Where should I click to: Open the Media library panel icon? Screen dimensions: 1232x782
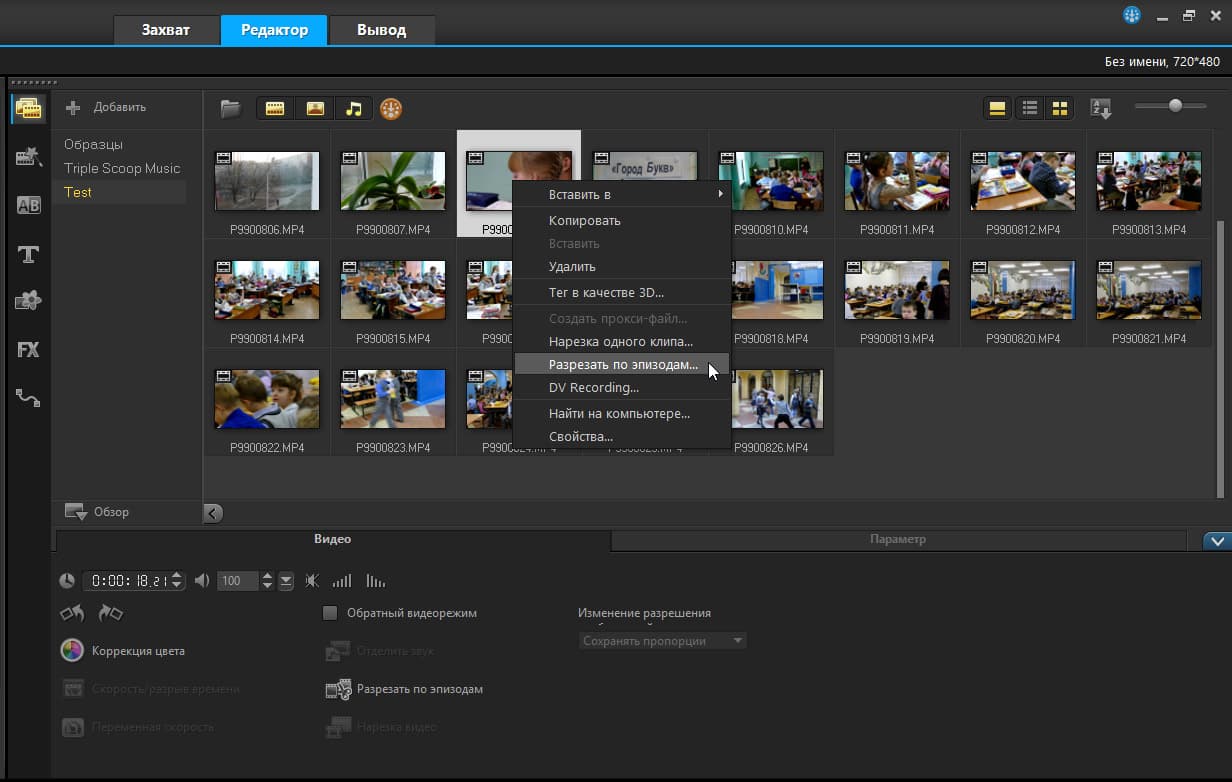pos(28,108)
